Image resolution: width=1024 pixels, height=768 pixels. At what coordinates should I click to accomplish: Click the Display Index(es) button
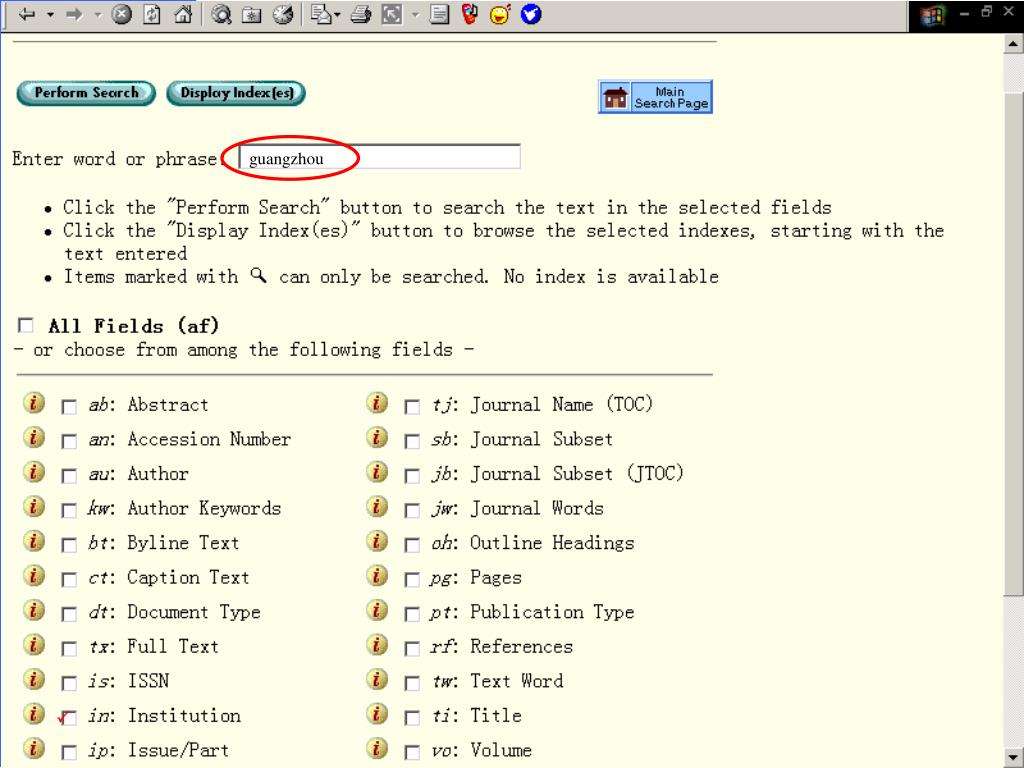tap(236, 93)
